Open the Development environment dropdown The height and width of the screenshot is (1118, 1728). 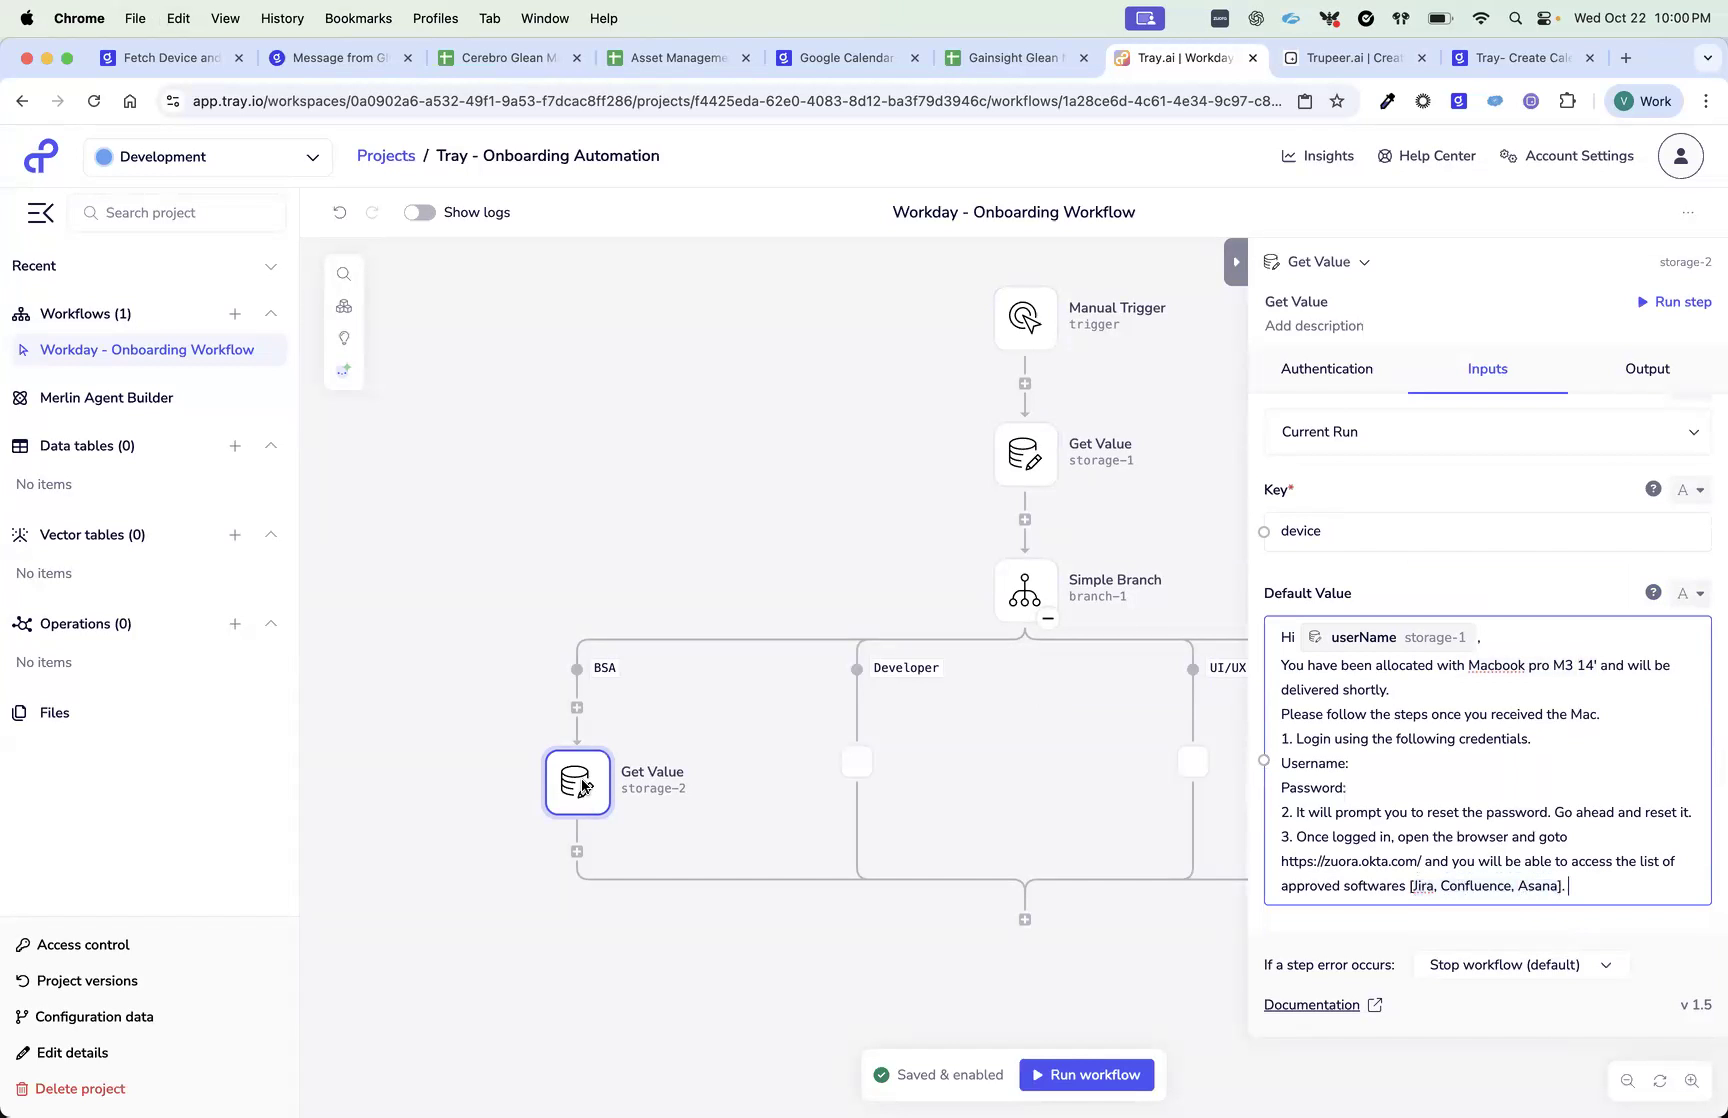(x=207, y=156)
